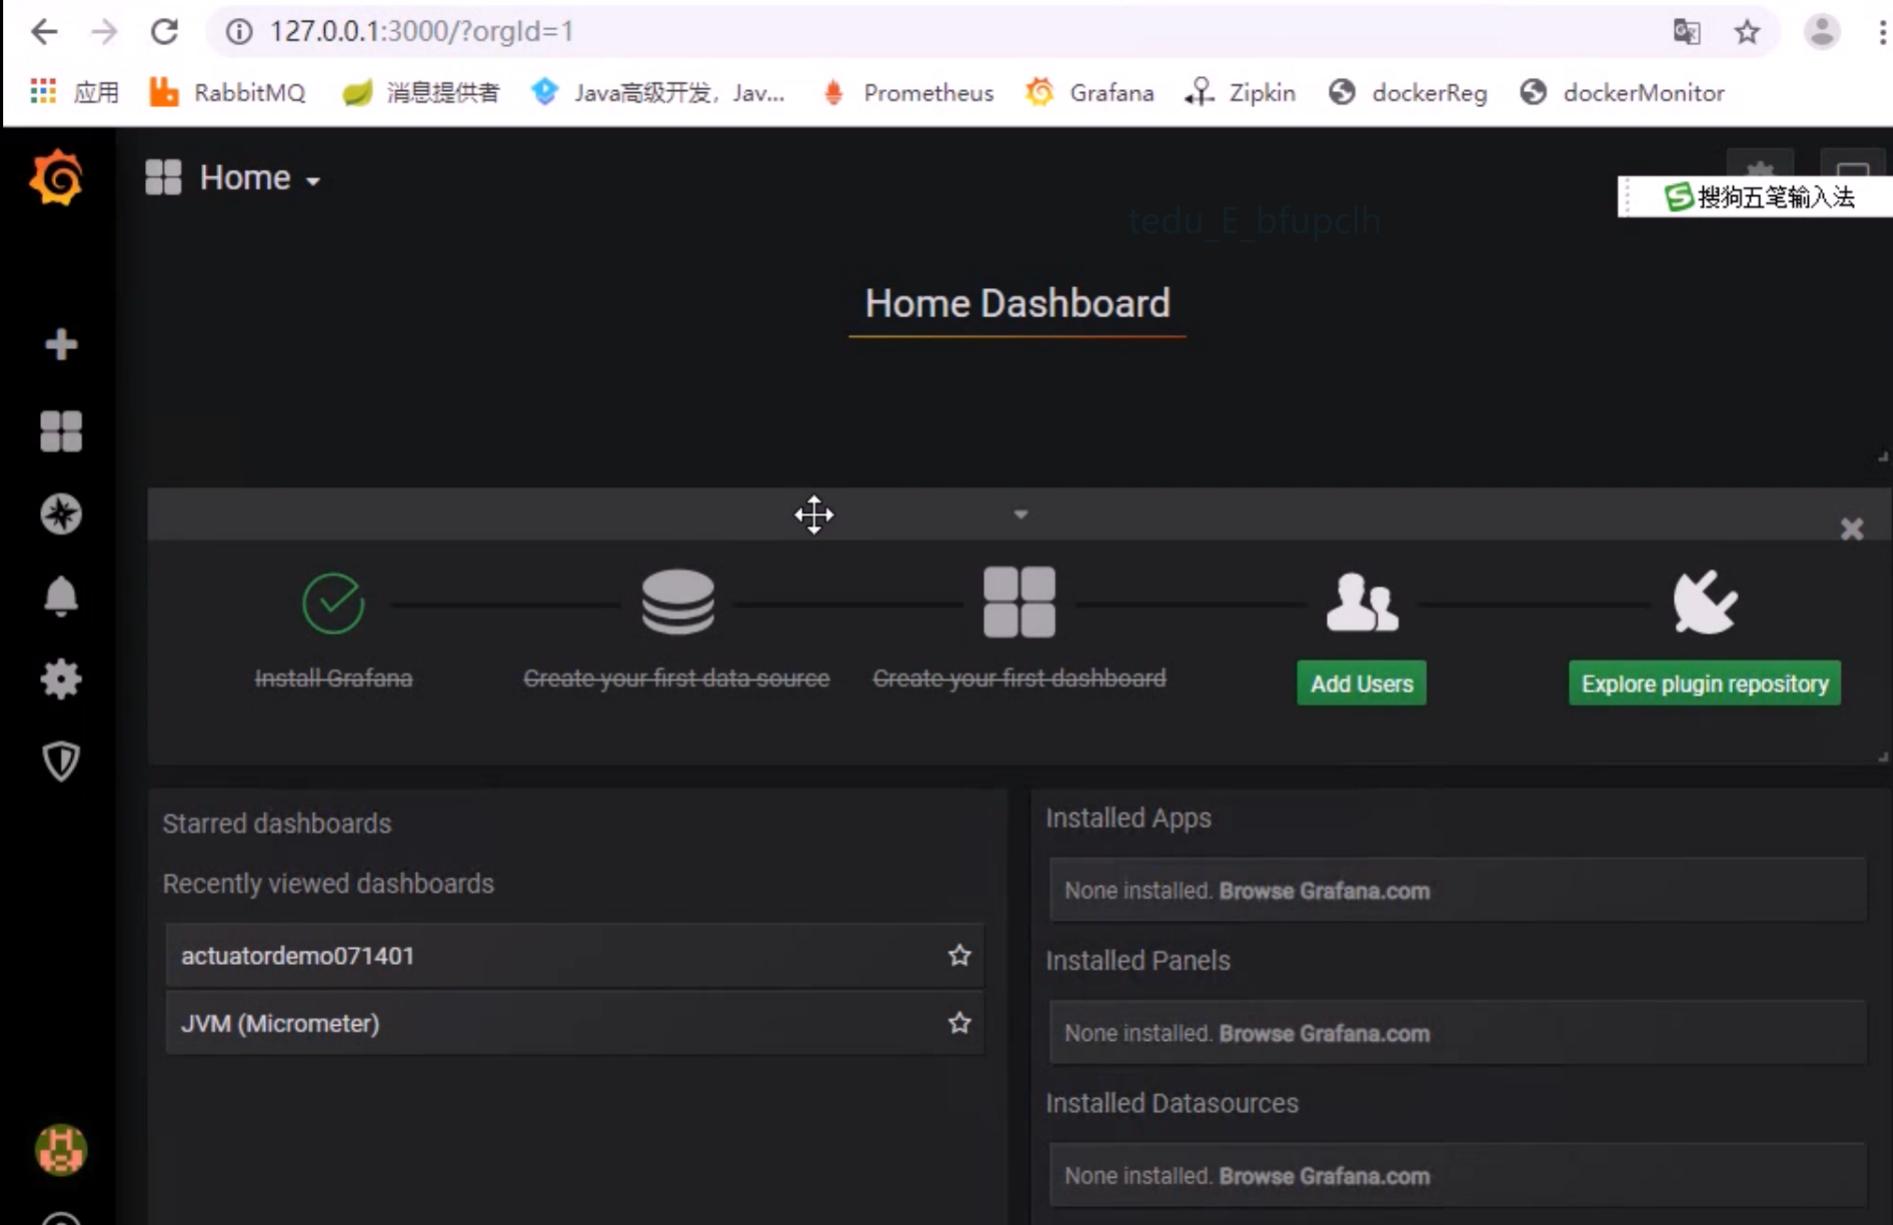
Task: Click the Installed Datasources heading
Action: 1172,1103
